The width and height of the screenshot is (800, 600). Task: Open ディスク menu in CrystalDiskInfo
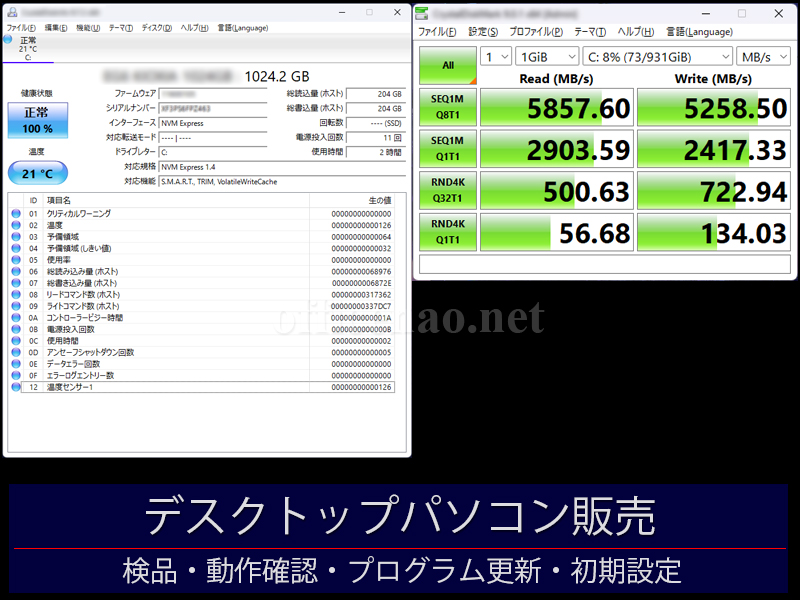pyautogui.click(x=156, y=28)
